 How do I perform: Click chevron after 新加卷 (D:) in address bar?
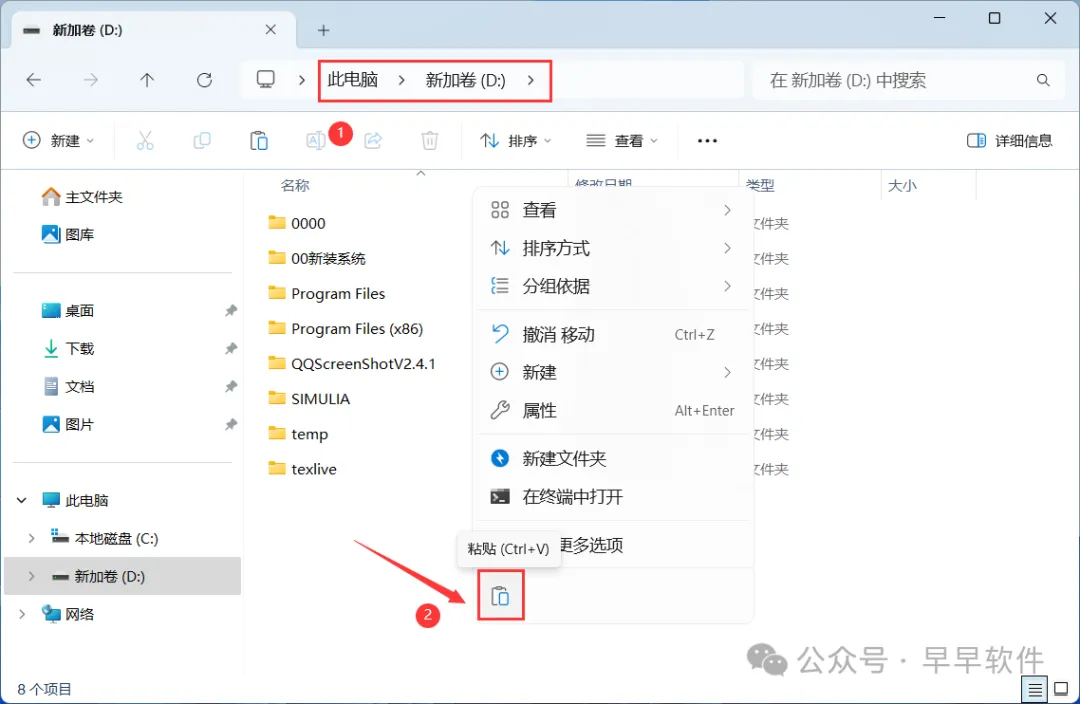coord(530,80)
